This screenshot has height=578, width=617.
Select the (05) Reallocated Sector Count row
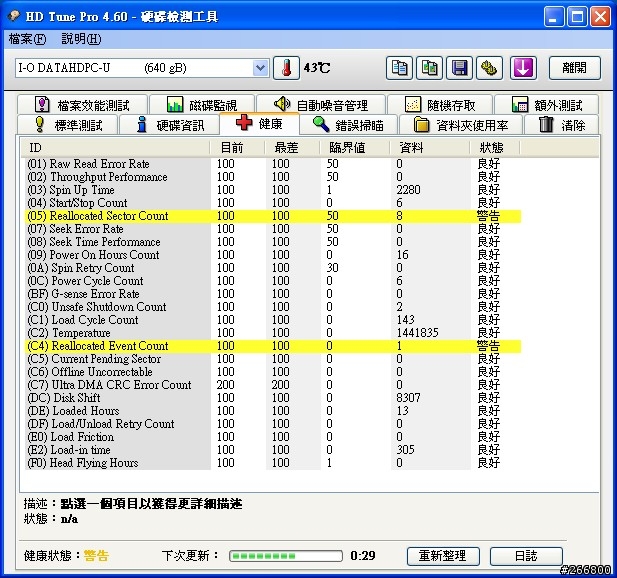point(273,216)
